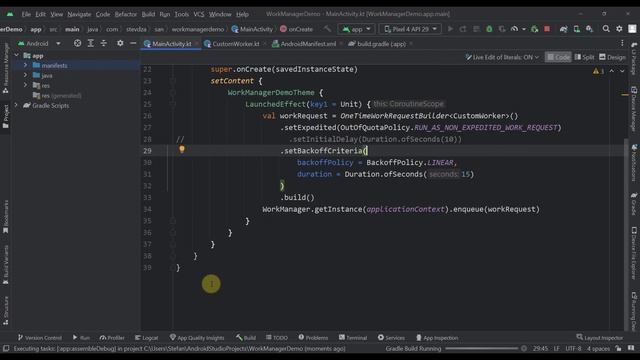Image resolution: width=640 pixels, height=360 pixels.
Task: Click the Apply Code Changes icon
Action: point(476,29)
